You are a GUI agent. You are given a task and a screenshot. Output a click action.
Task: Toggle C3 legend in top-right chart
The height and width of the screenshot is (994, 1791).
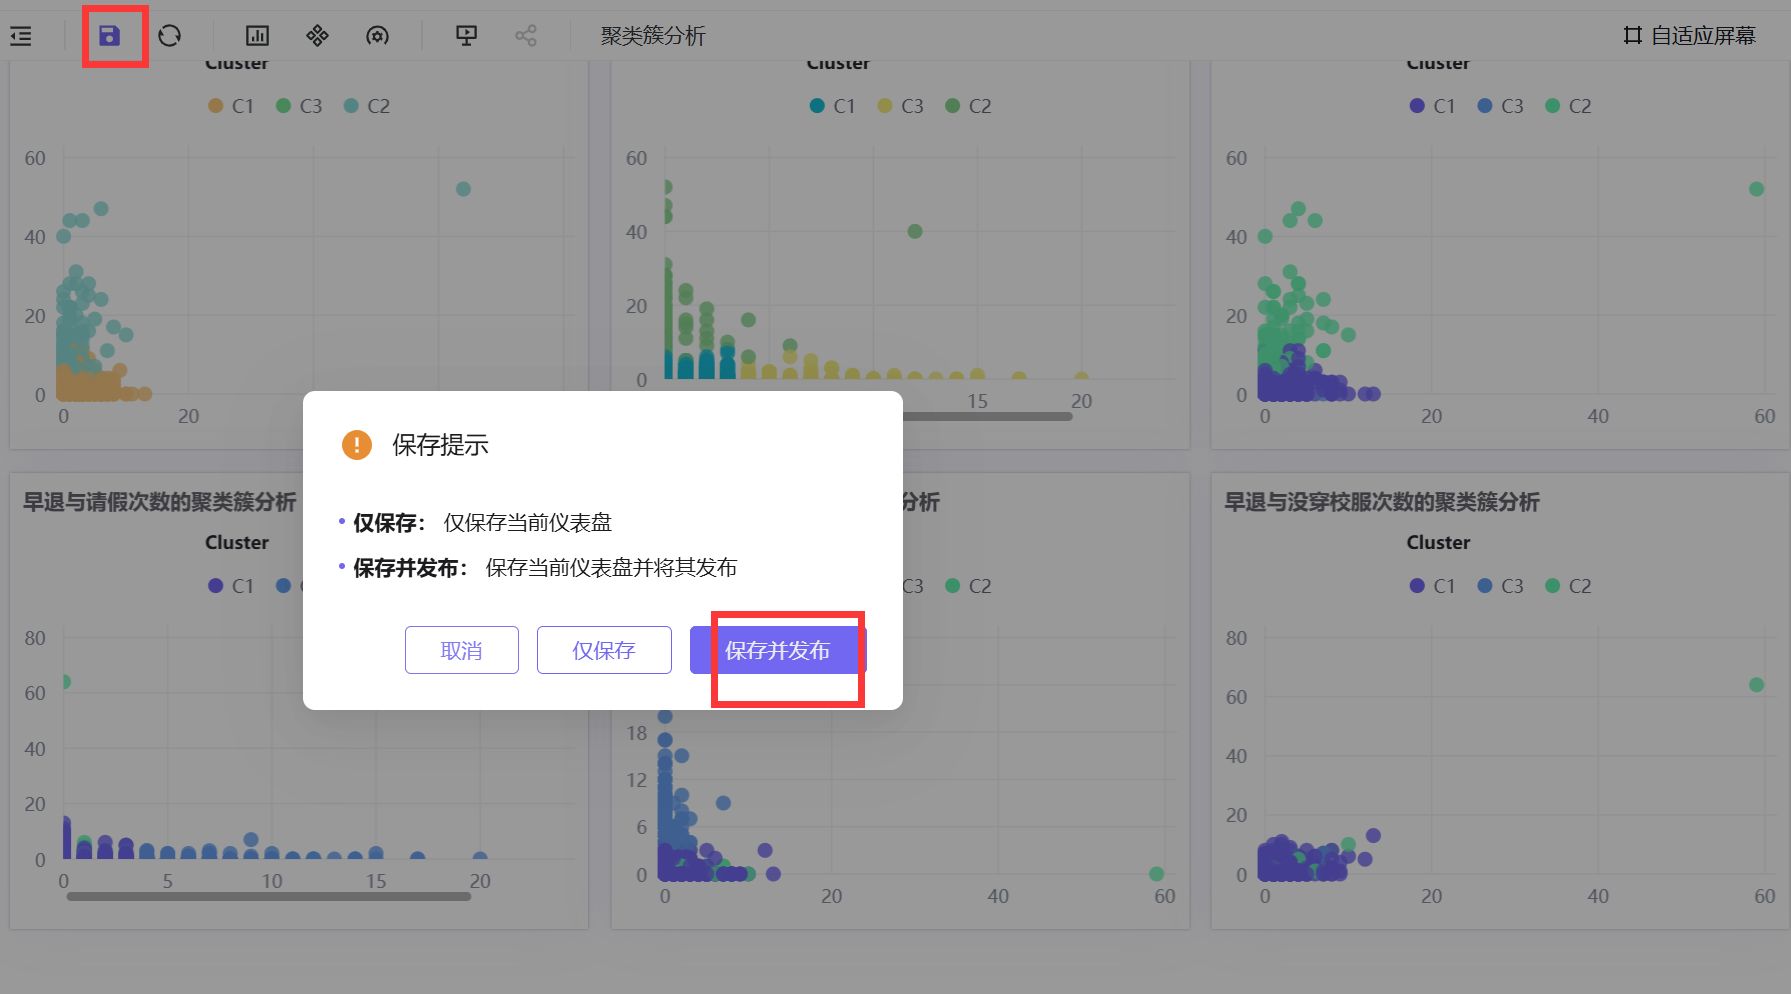coord(1501,106)
